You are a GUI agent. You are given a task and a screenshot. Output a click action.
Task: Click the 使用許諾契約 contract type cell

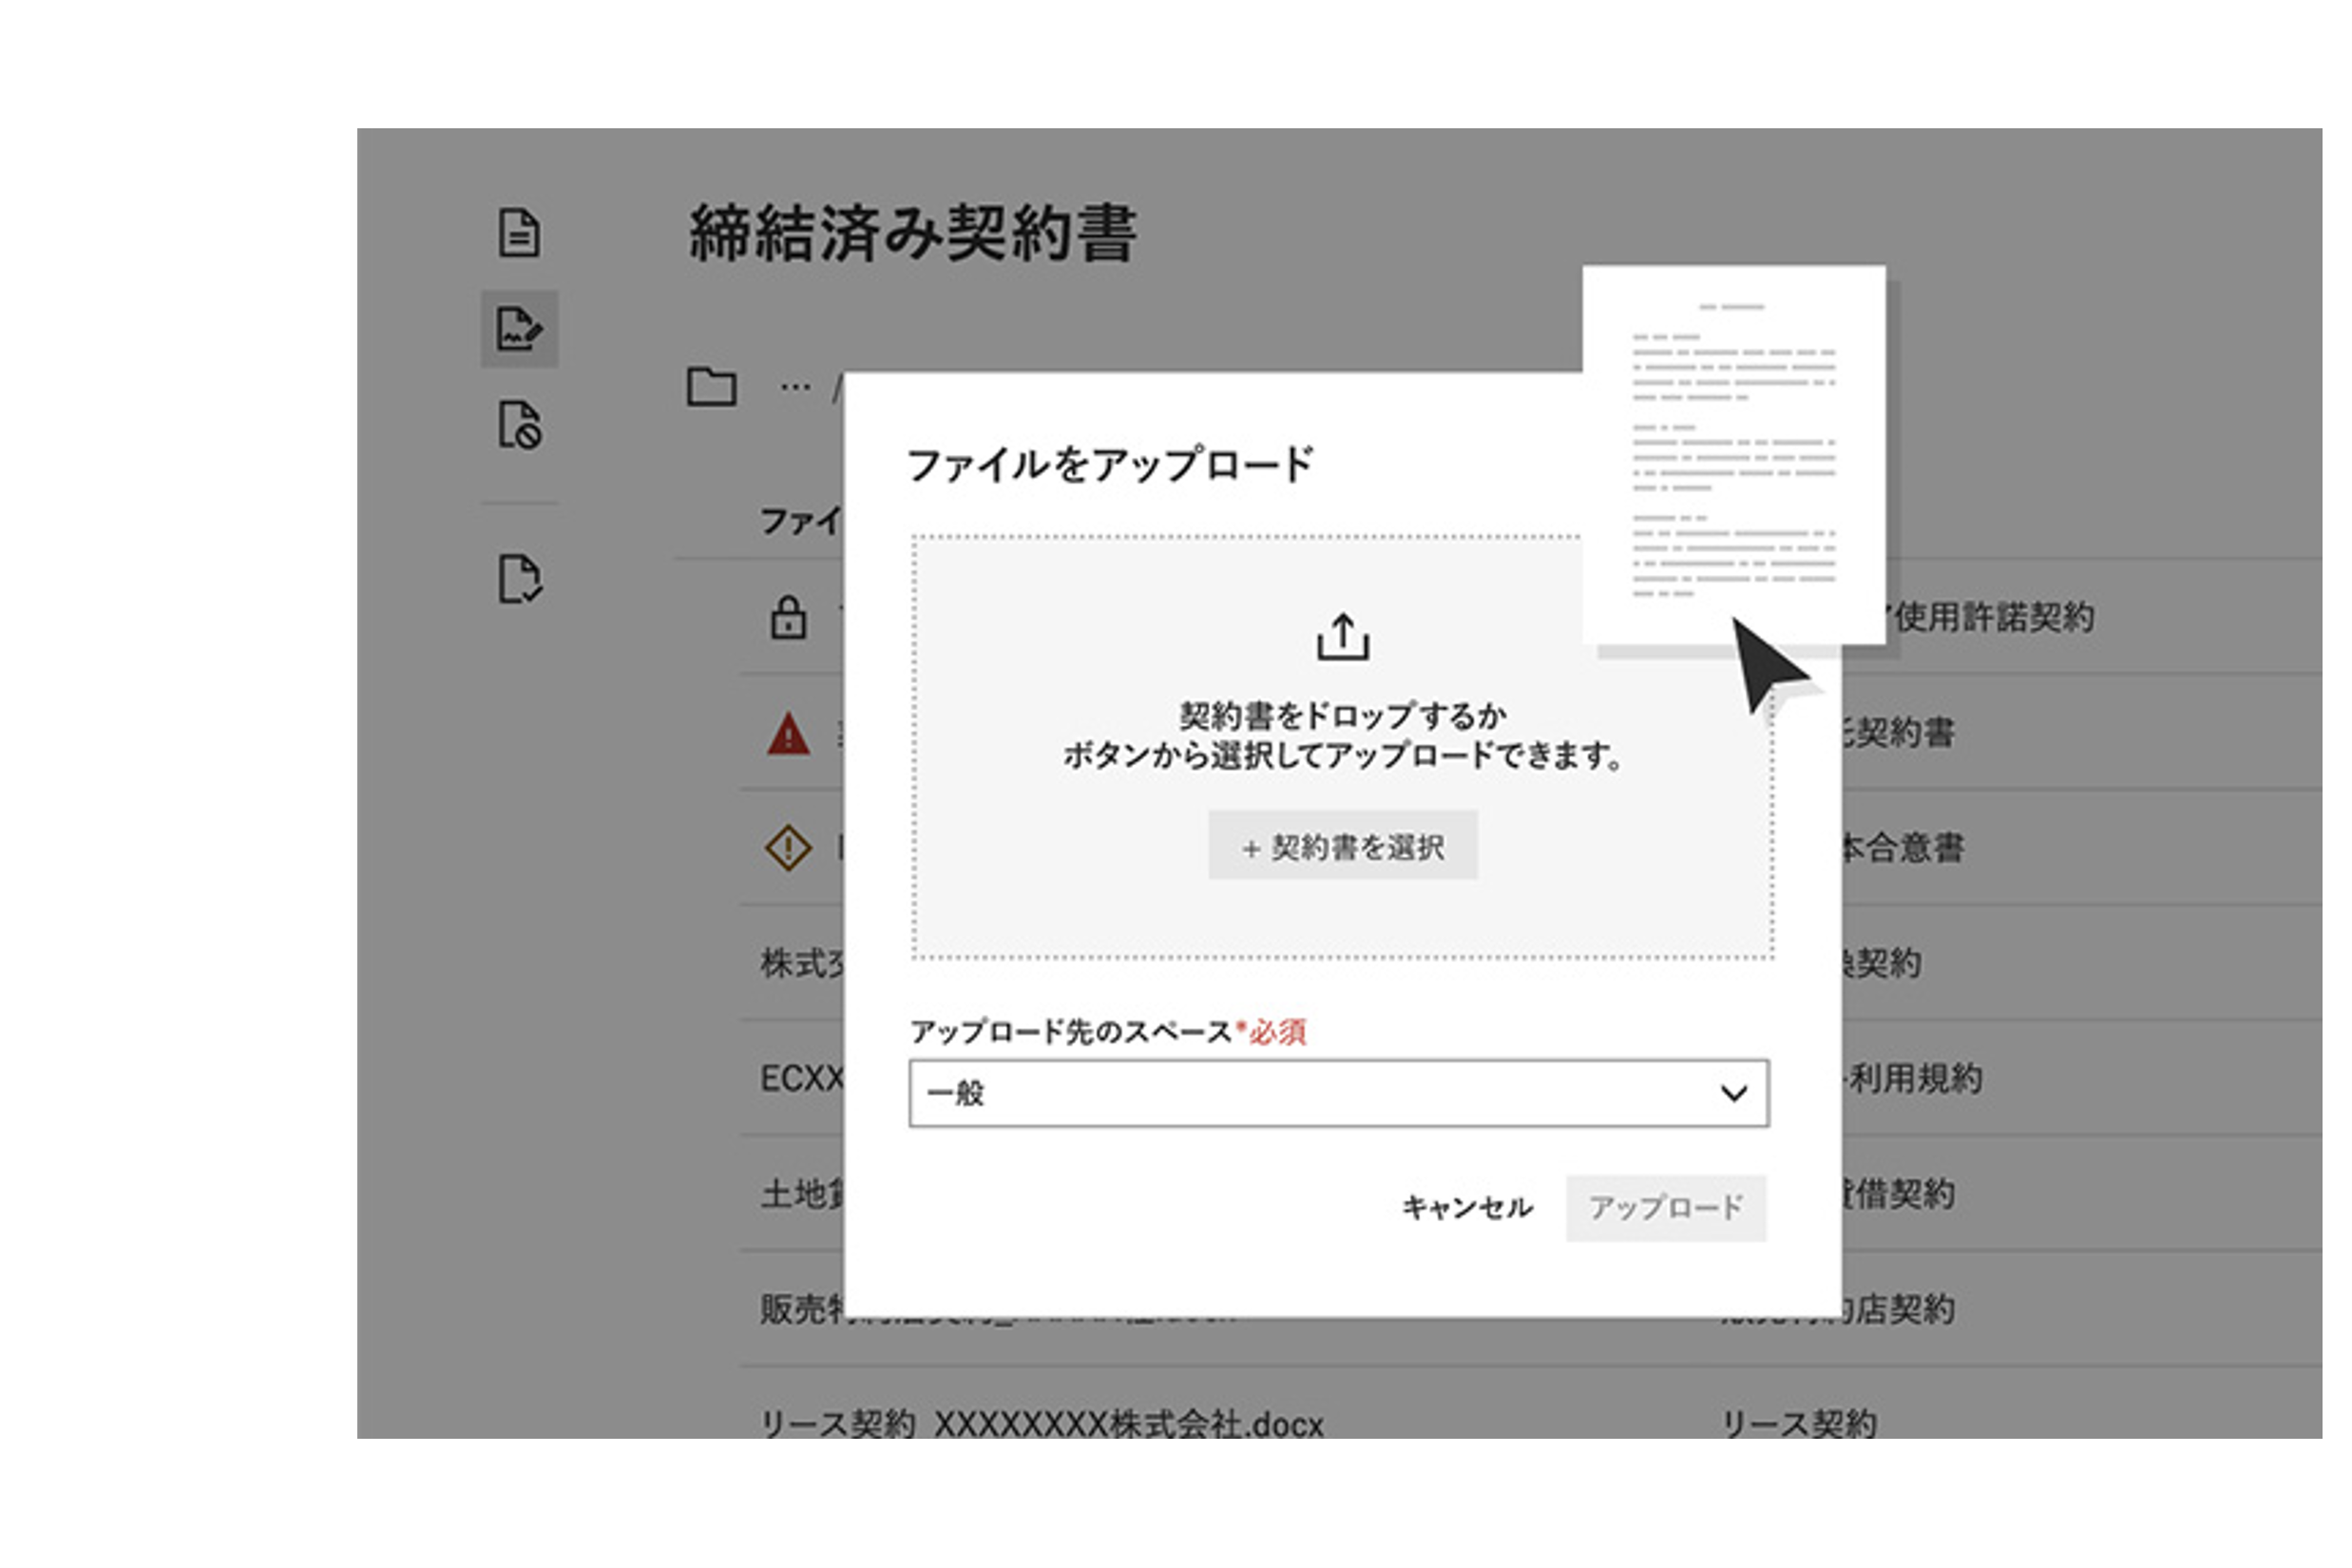[x=1993, y=617]
